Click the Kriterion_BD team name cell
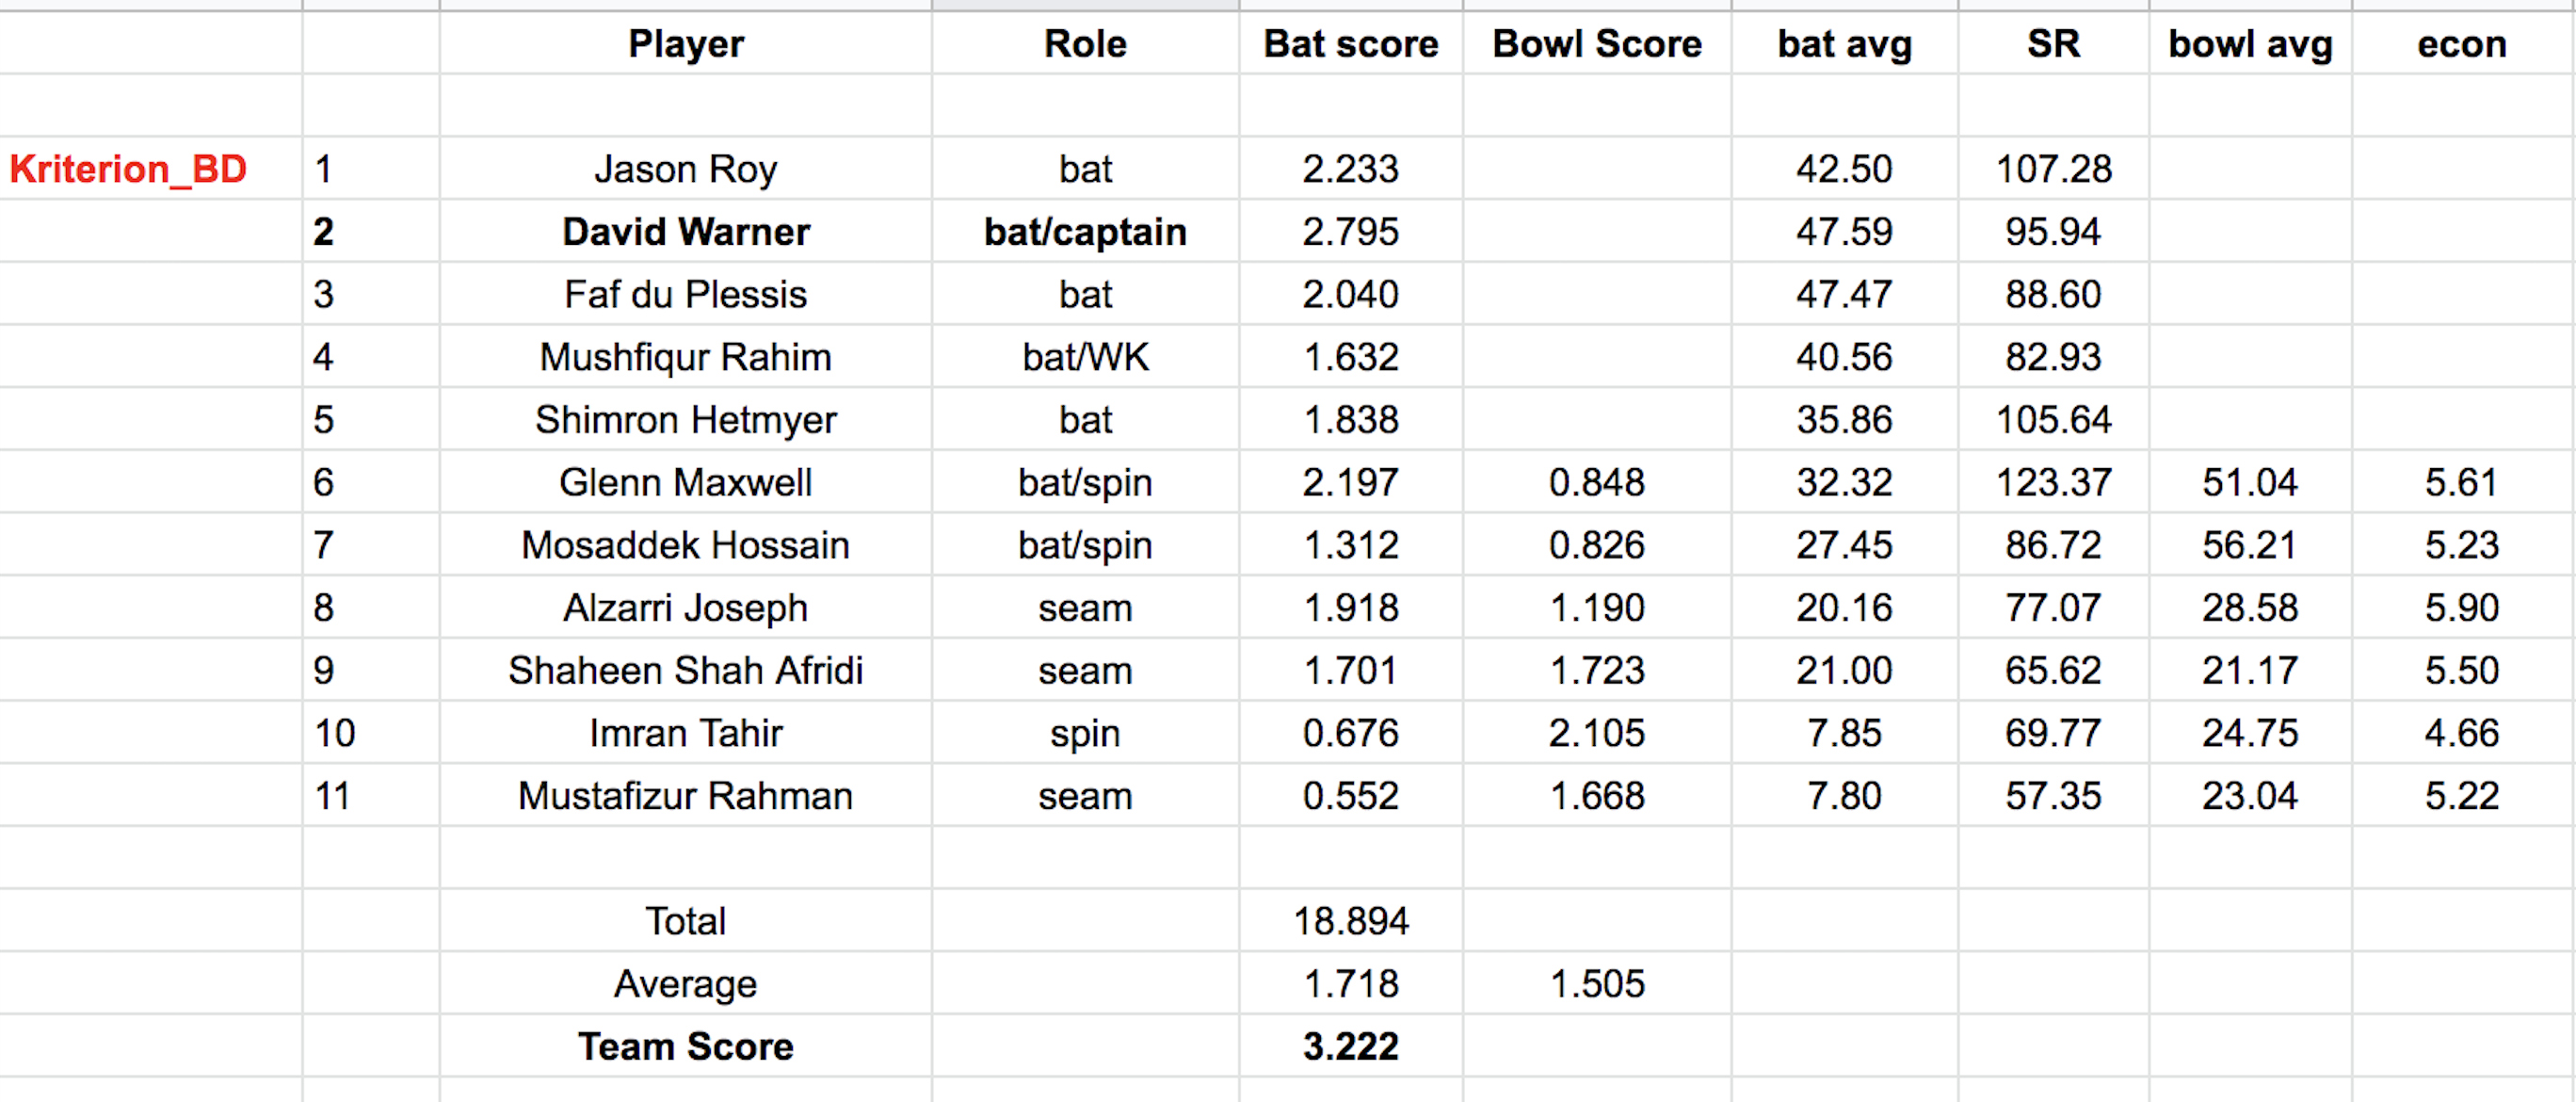This screenshot has height=1102, width=2576. coord(128,169)
